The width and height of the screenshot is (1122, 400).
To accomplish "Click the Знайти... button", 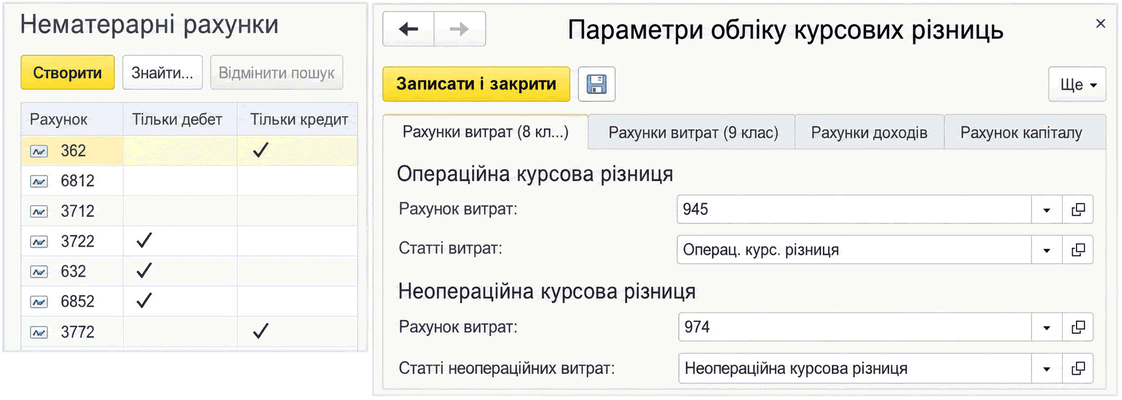I will pos(162,73).
